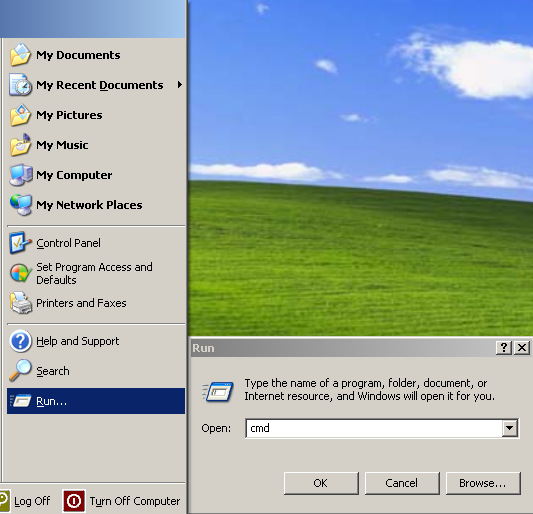533x514 pixels.
Task: Open the My Computer monitor icon
Action: coord(21,175)
